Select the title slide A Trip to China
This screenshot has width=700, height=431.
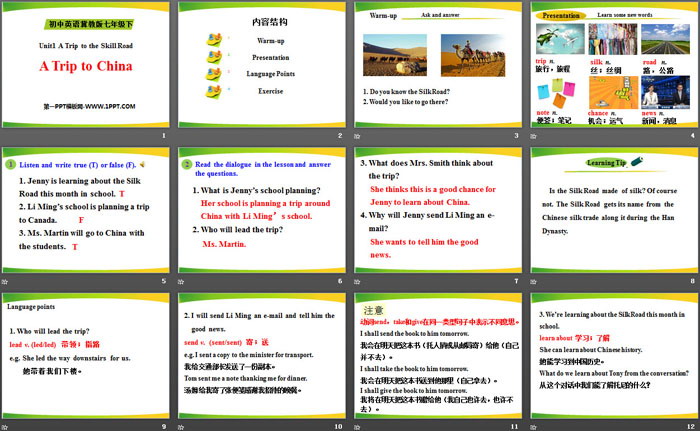pyautogui.click(x=86, y=72)
